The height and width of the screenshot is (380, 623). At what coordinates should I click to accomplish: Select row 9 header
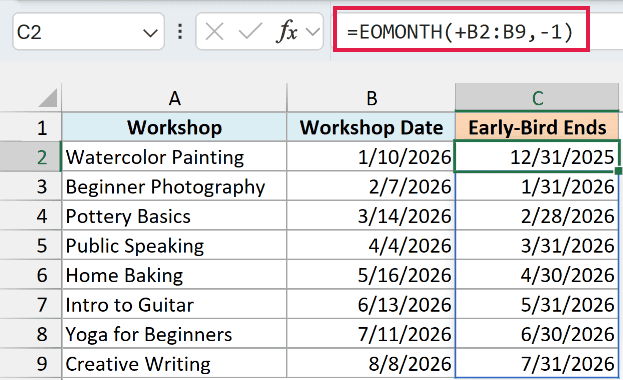click(x=31, y=363)
